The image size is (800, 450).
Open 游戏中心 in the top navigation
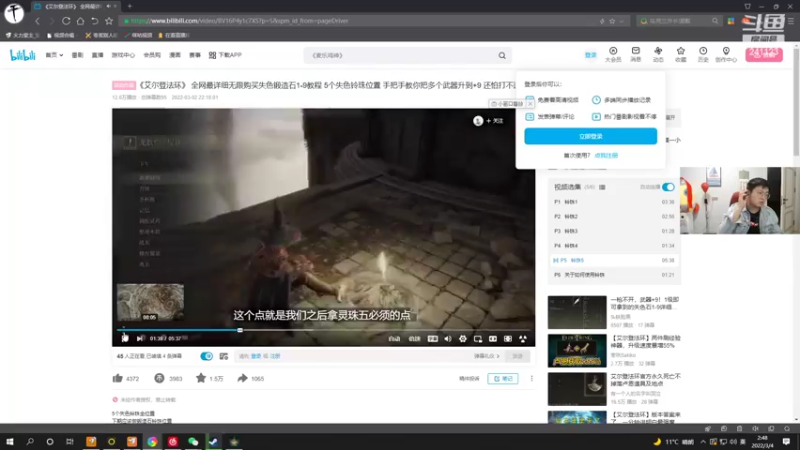pos(123,55)
